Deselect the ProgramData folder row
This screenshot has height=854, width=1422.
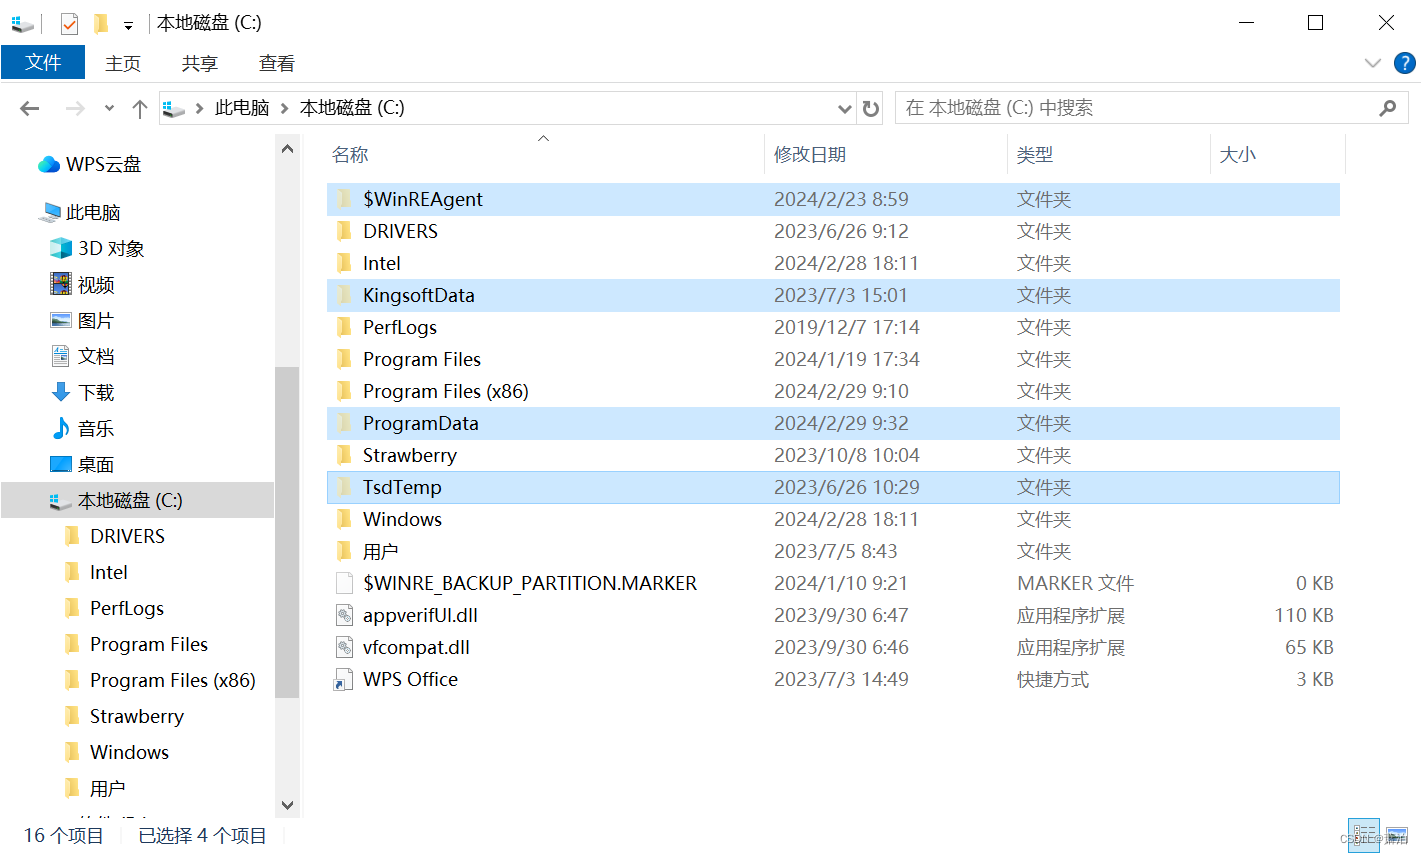pyautogui.click(x=420, y=423)
